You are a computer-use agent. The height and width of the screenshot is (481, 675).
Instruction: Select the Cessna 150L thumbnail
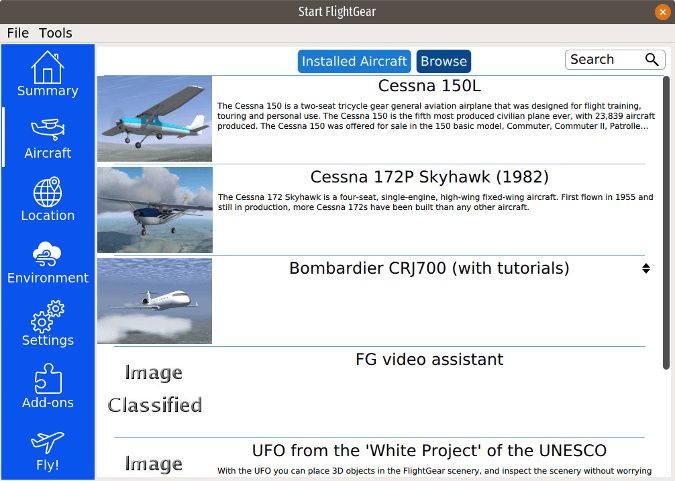pos(155,118)
